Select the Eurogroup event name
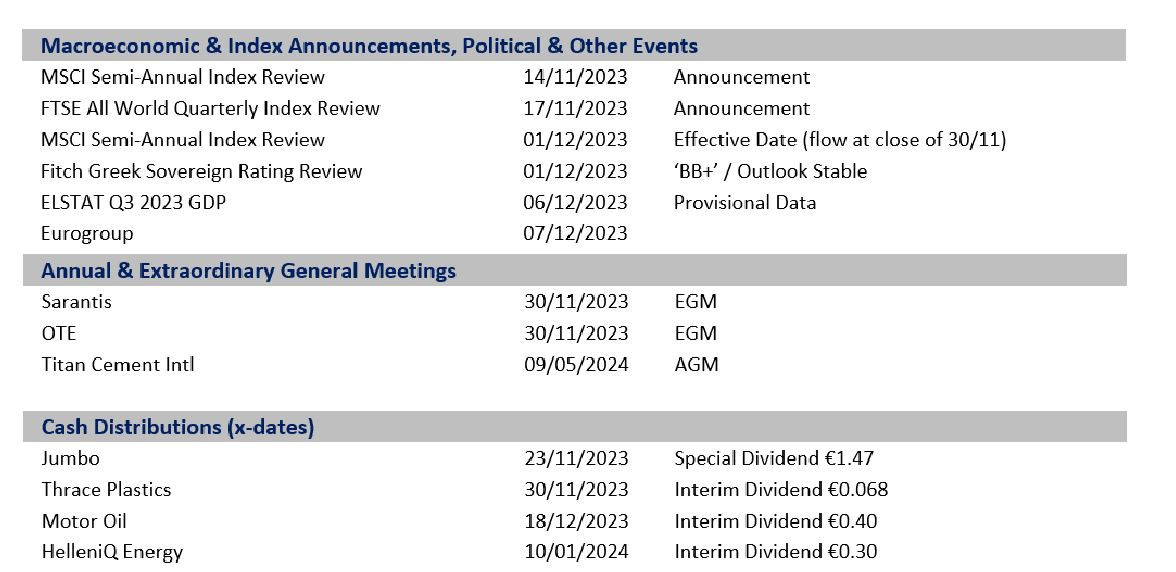1176x572 pixels. pos(87,233)
